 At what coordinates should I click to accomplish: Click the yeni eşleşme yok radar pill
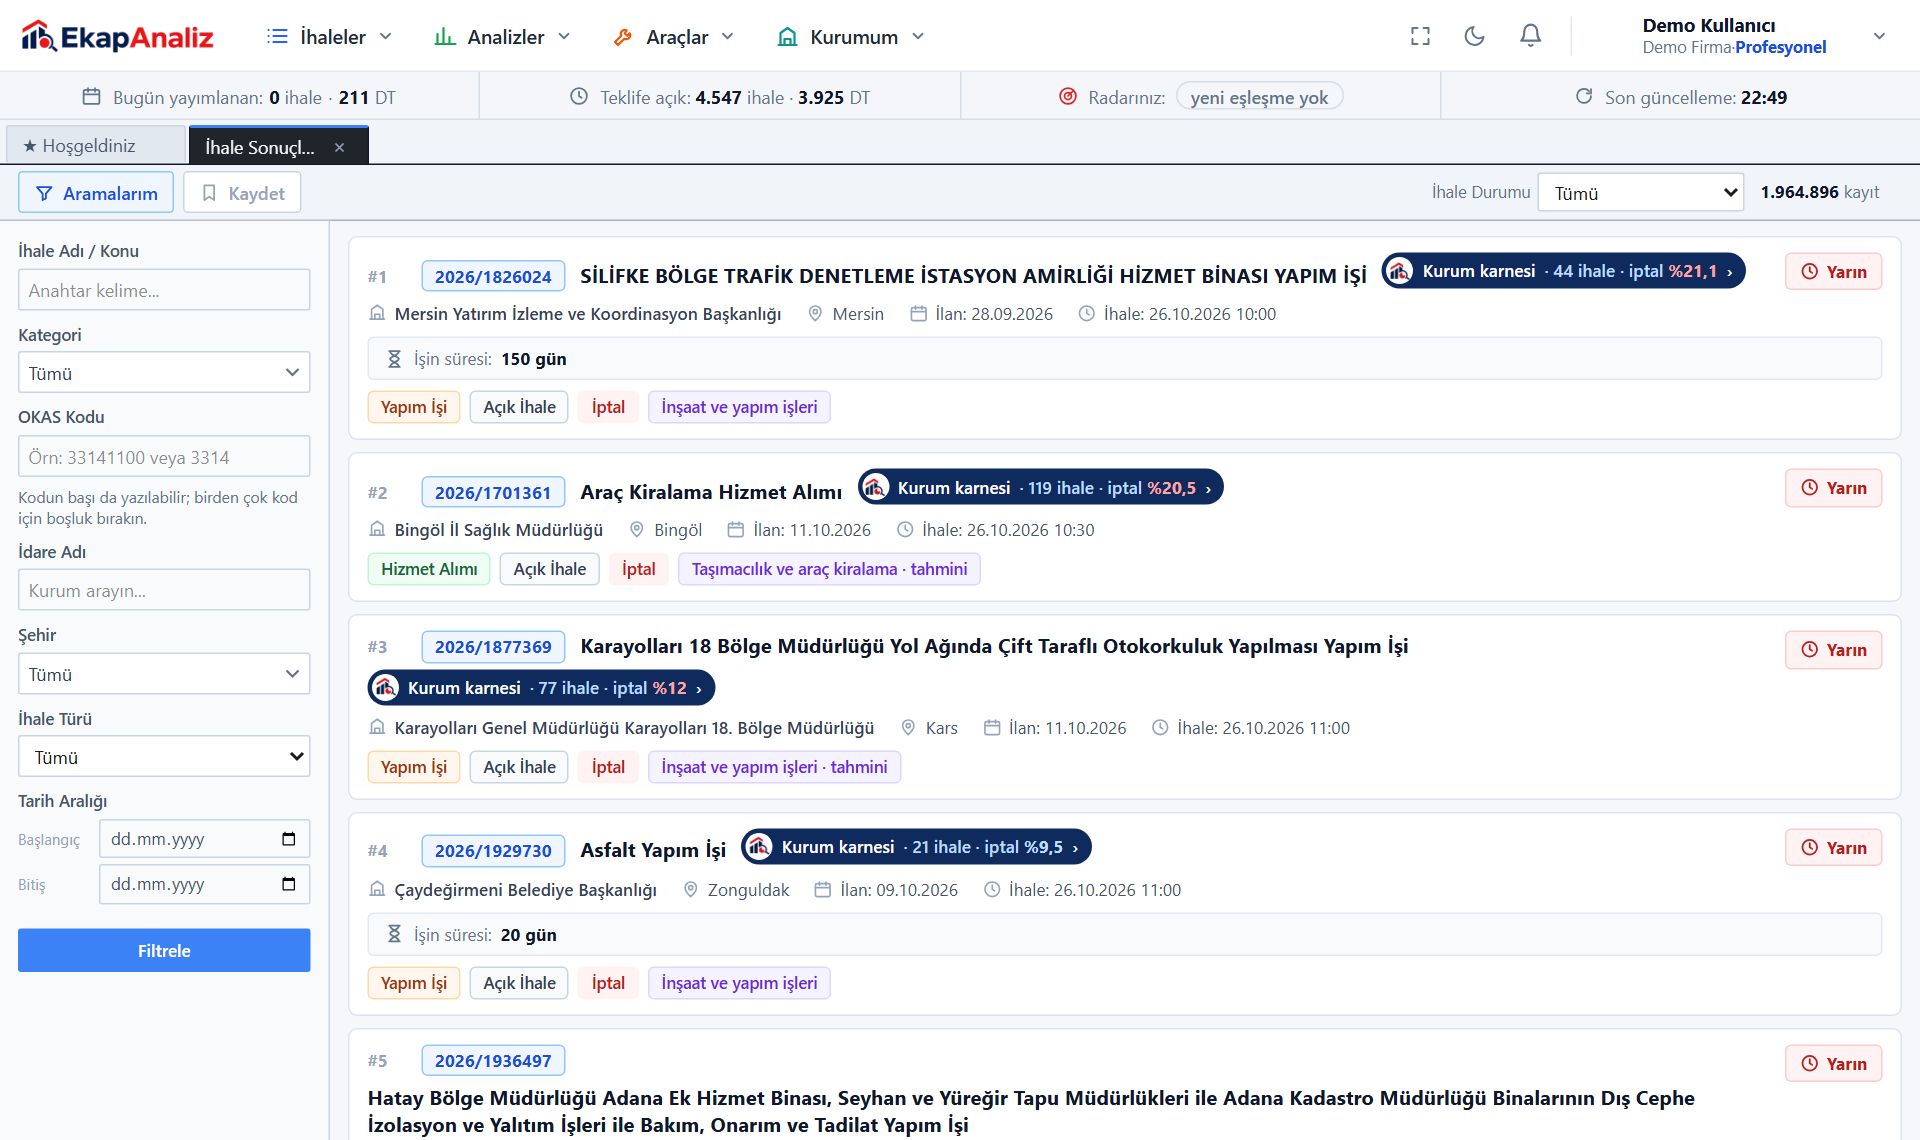pos(1259,97)
